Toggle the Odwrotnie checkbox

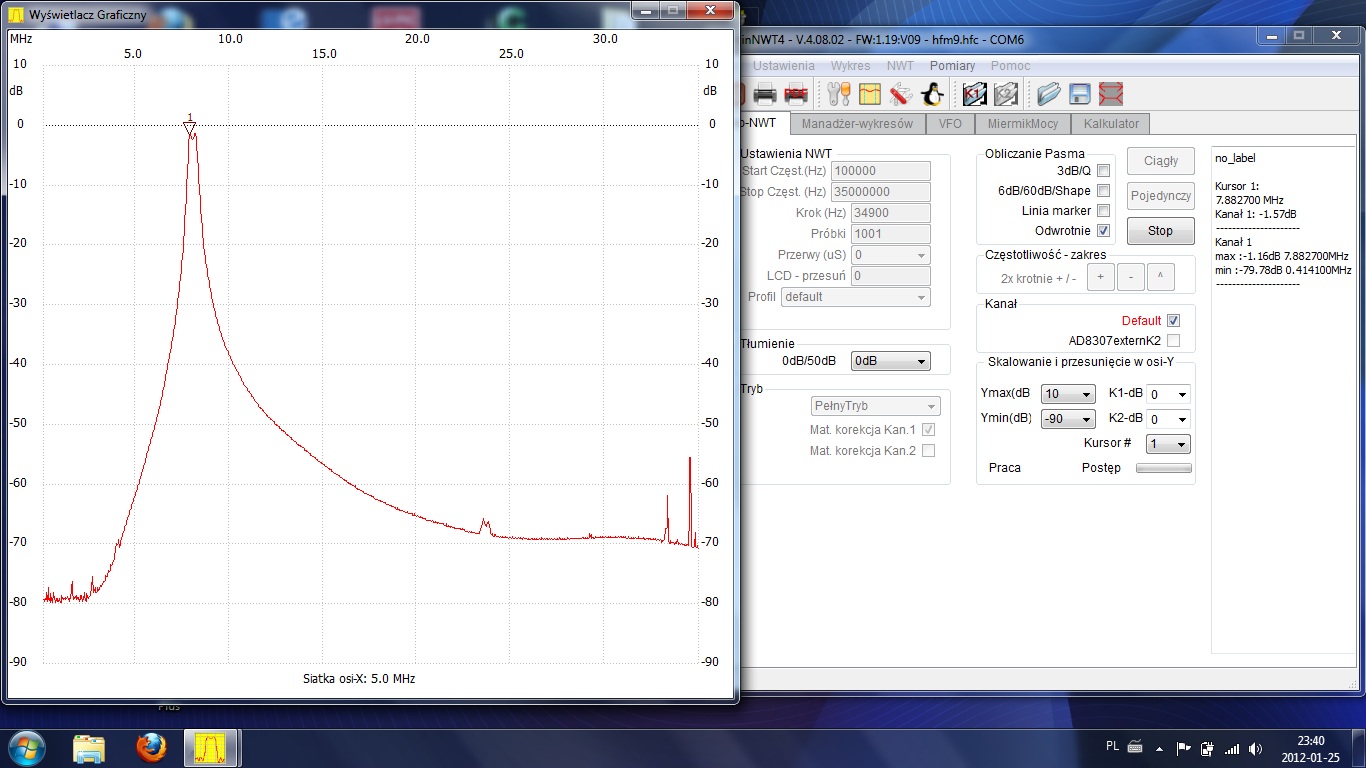coord(1103,231)
